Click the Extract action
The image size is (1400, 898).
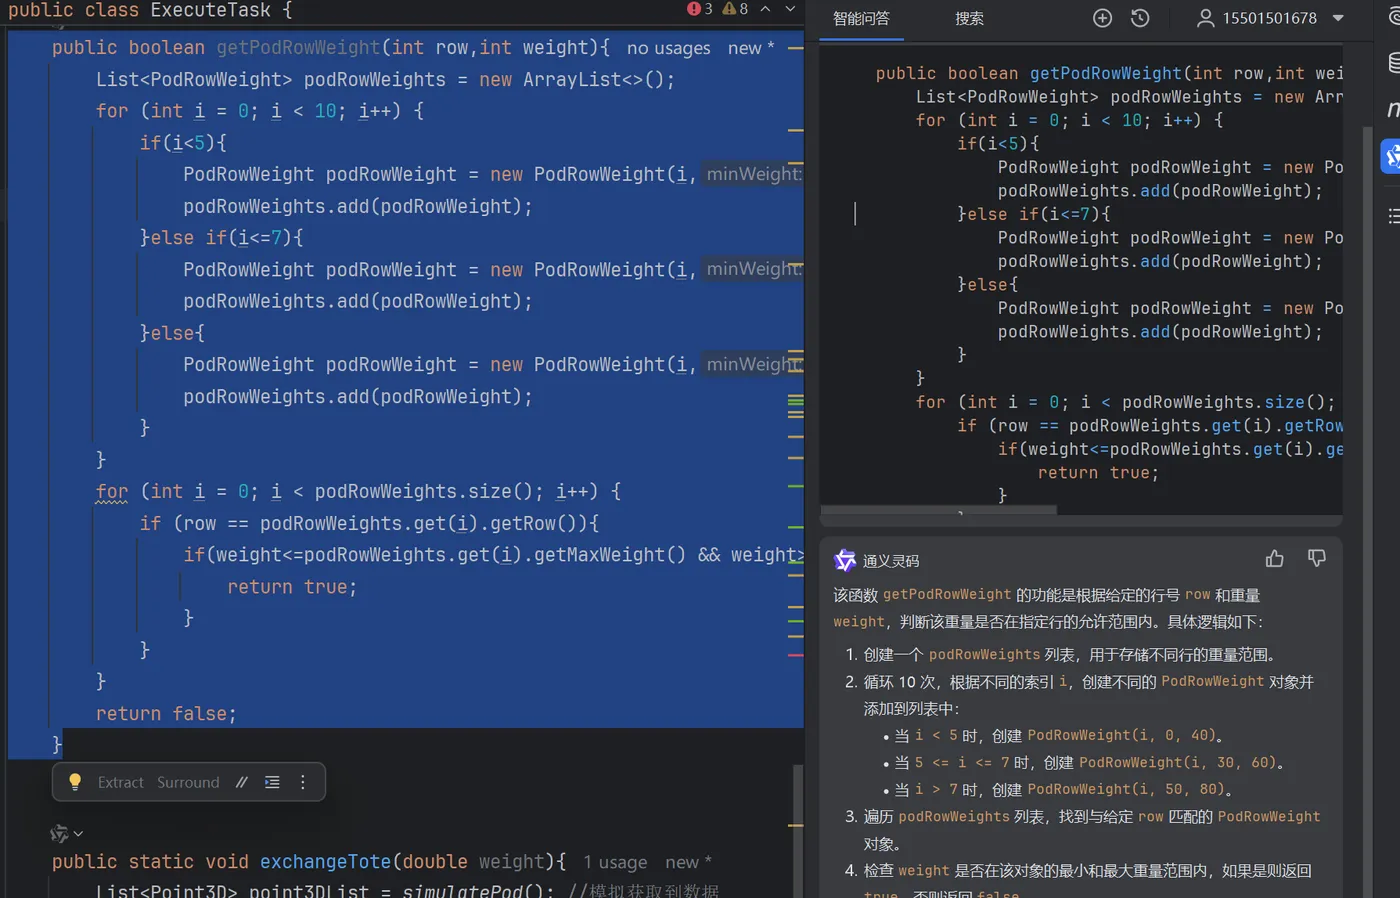(121, 782)
